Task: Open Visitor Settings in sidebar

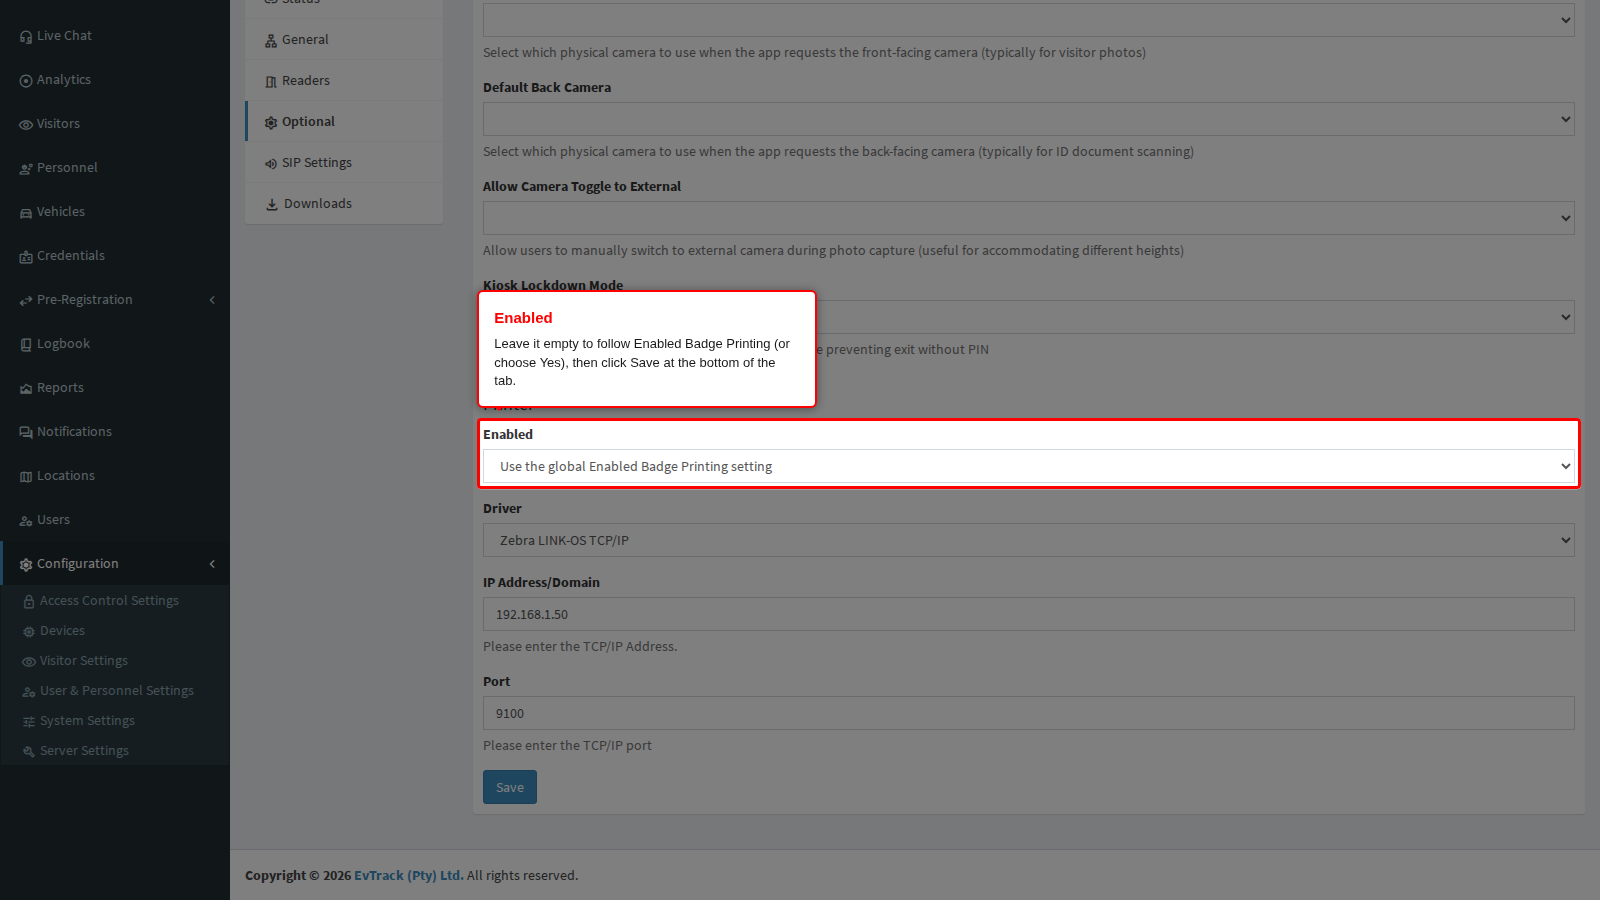Action: [115, 661]
